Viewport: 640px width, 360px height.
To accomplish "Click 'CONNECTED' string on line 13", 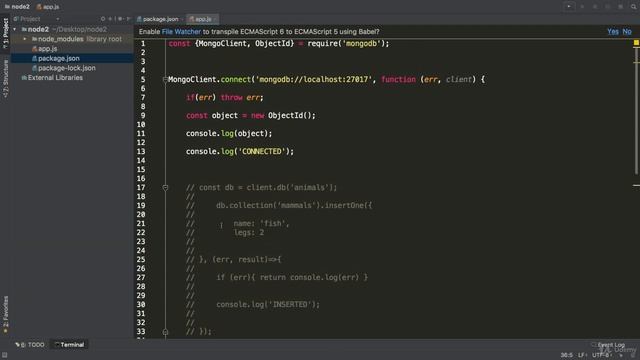I will tap(261, 151).
